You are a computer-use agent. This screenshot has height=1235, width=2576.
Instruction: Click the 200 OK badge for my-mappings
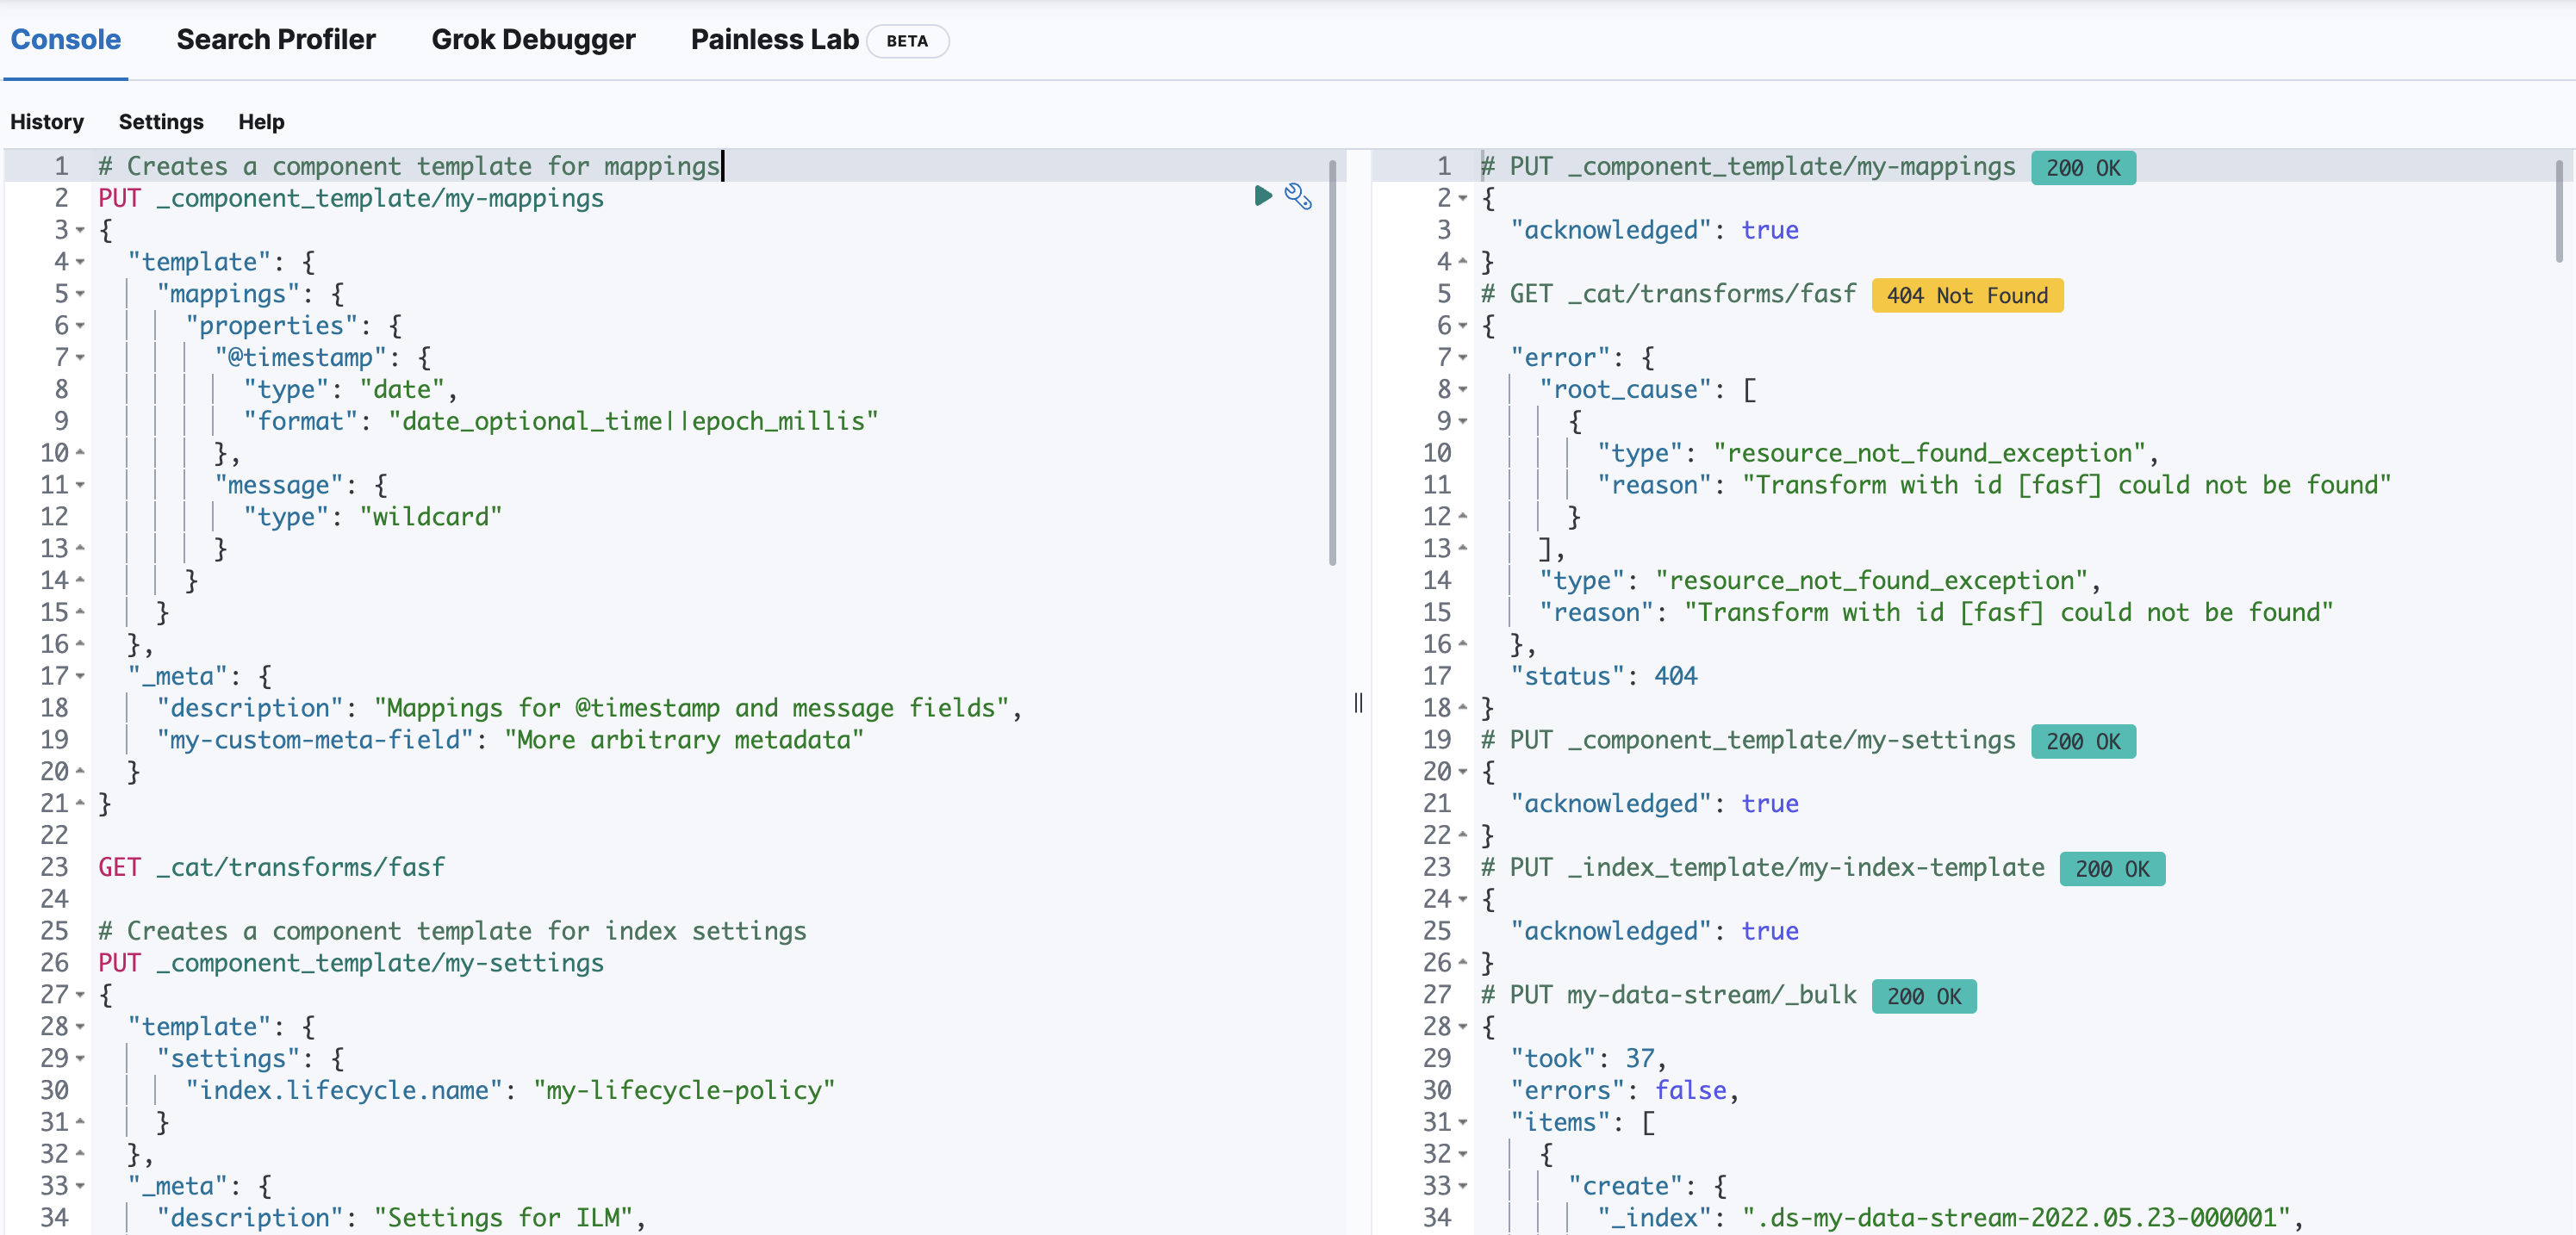coord(2082,167)
